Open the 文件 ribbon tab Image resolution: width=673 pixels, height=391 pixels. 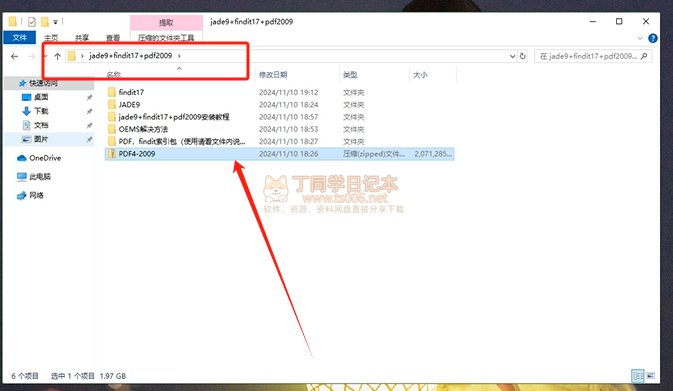point(19,38)
